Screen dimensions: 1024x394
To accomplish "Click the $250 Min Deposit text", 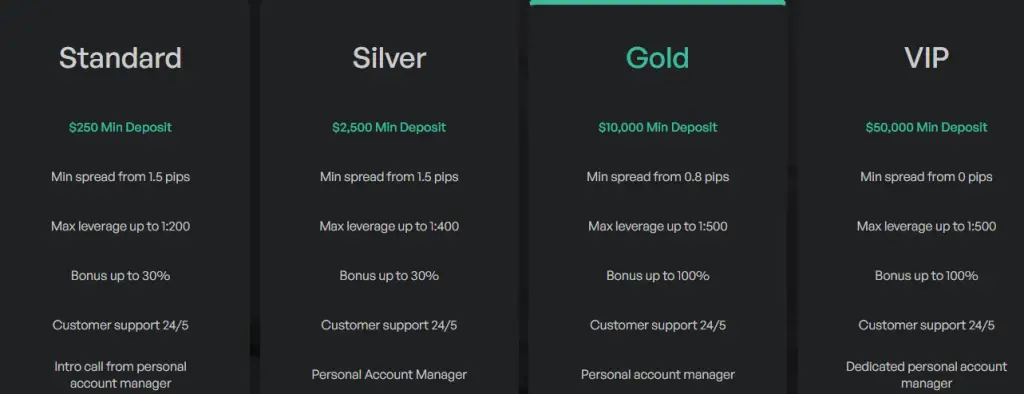I will pos(120,127).
